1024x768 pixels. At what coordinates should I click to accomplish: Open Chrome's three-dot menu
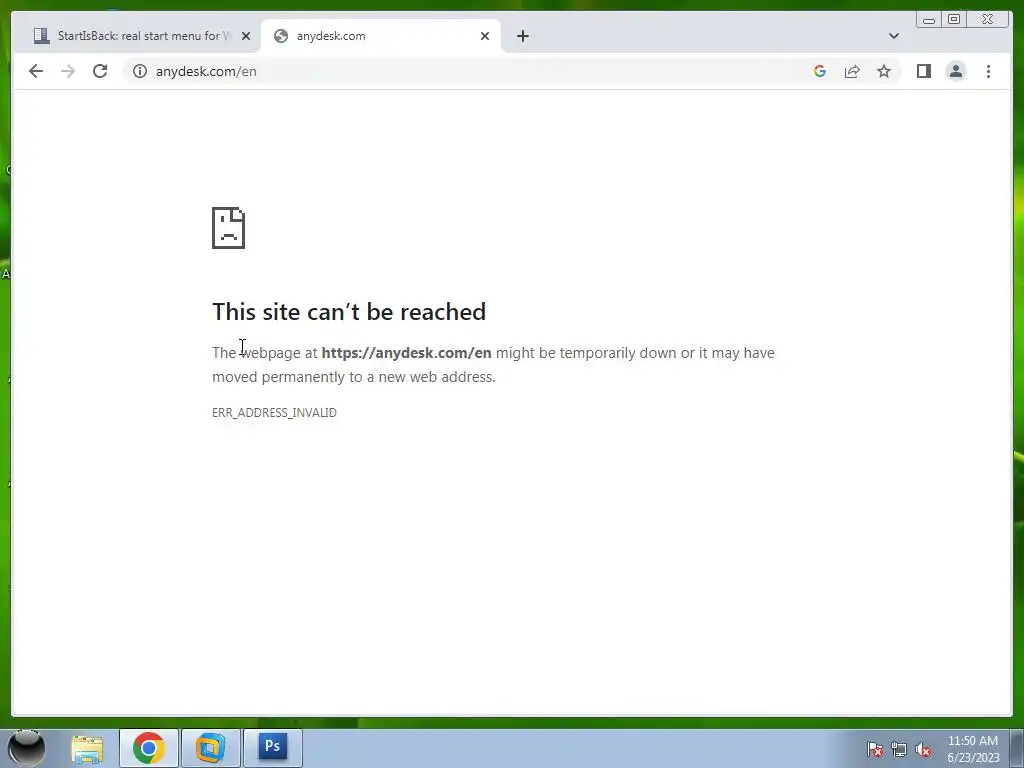point(988,71)
